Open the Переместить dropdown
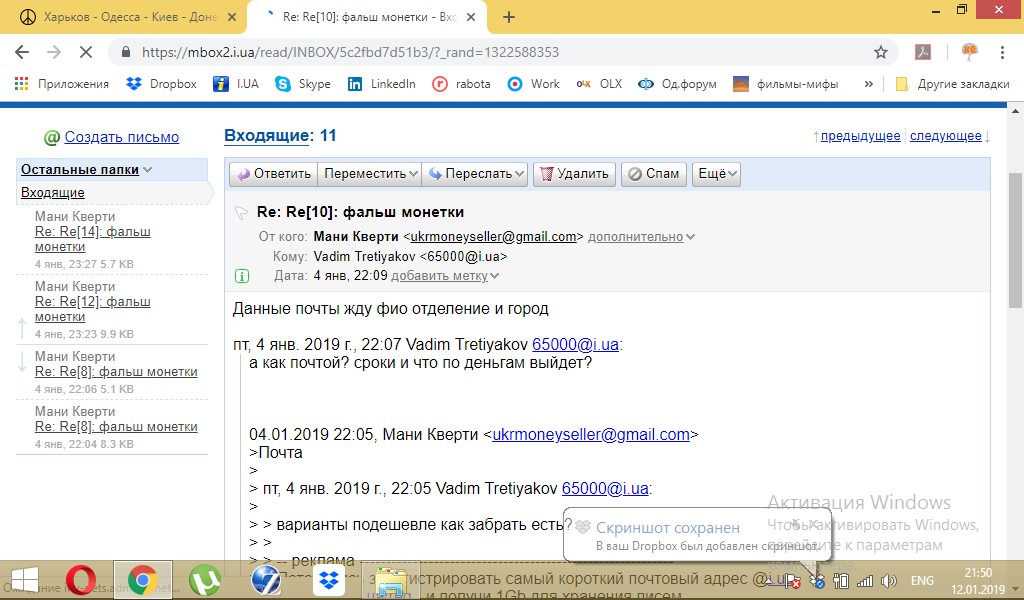Screen dimensions: 1024x600 [x=370, y=174]
